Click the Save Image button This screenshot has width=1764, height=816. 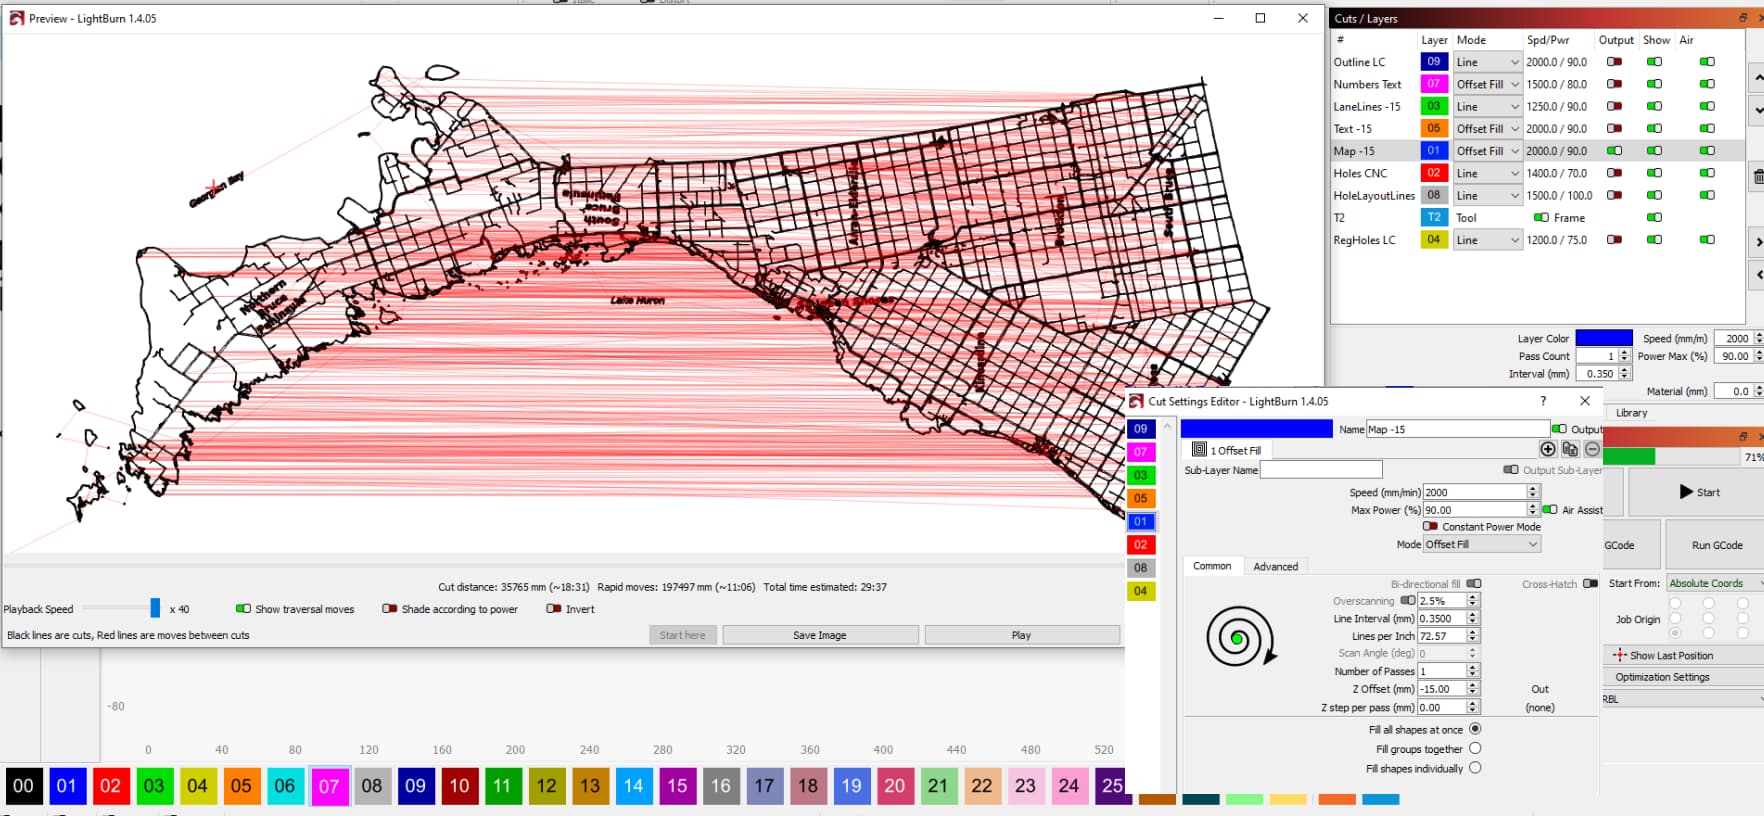point(820,635)
